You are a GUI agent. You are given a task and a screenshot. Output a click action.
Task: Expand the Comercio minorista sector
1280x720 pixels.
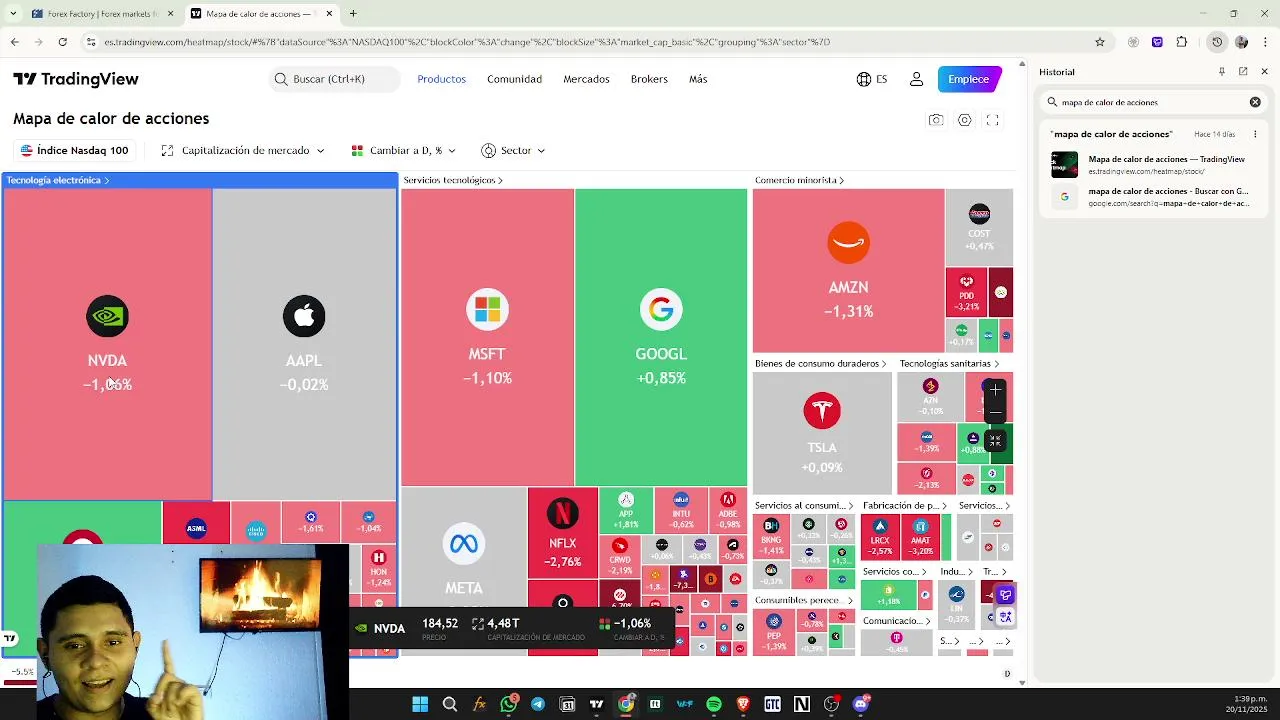(800, 180)
